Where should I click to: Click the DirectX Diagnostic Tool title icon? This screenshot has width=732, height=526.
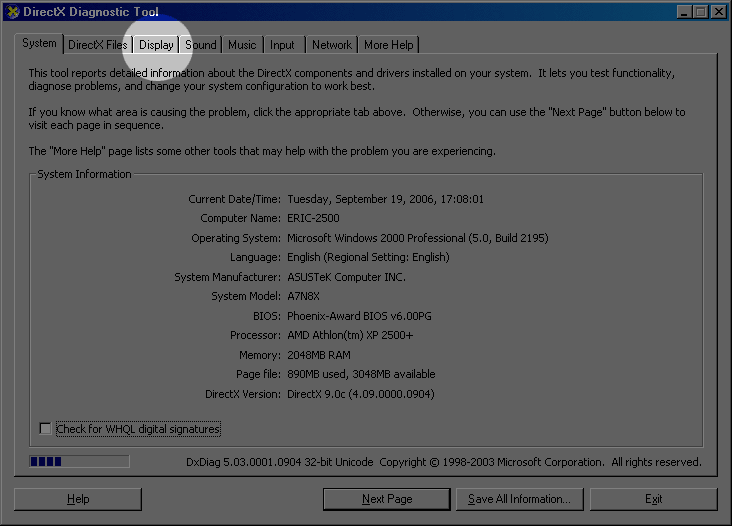13,12
